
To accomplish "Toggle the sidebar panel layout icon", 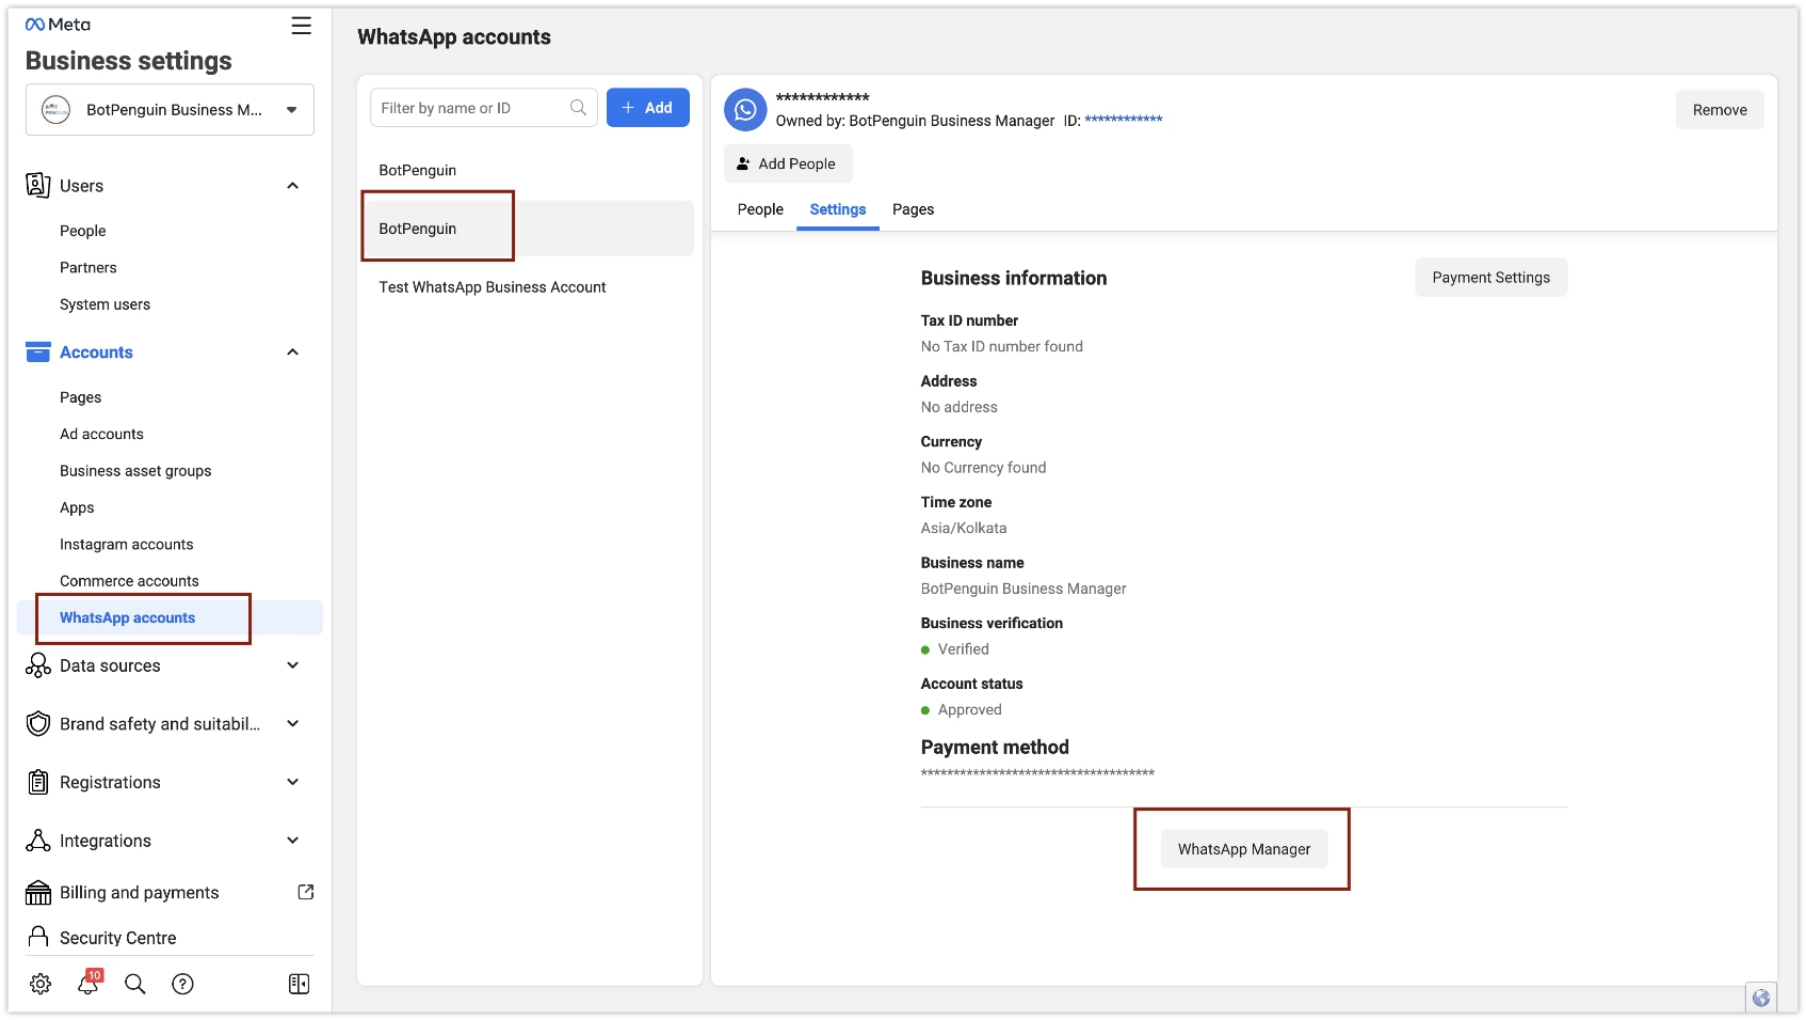I will click(x=299, y=984).
